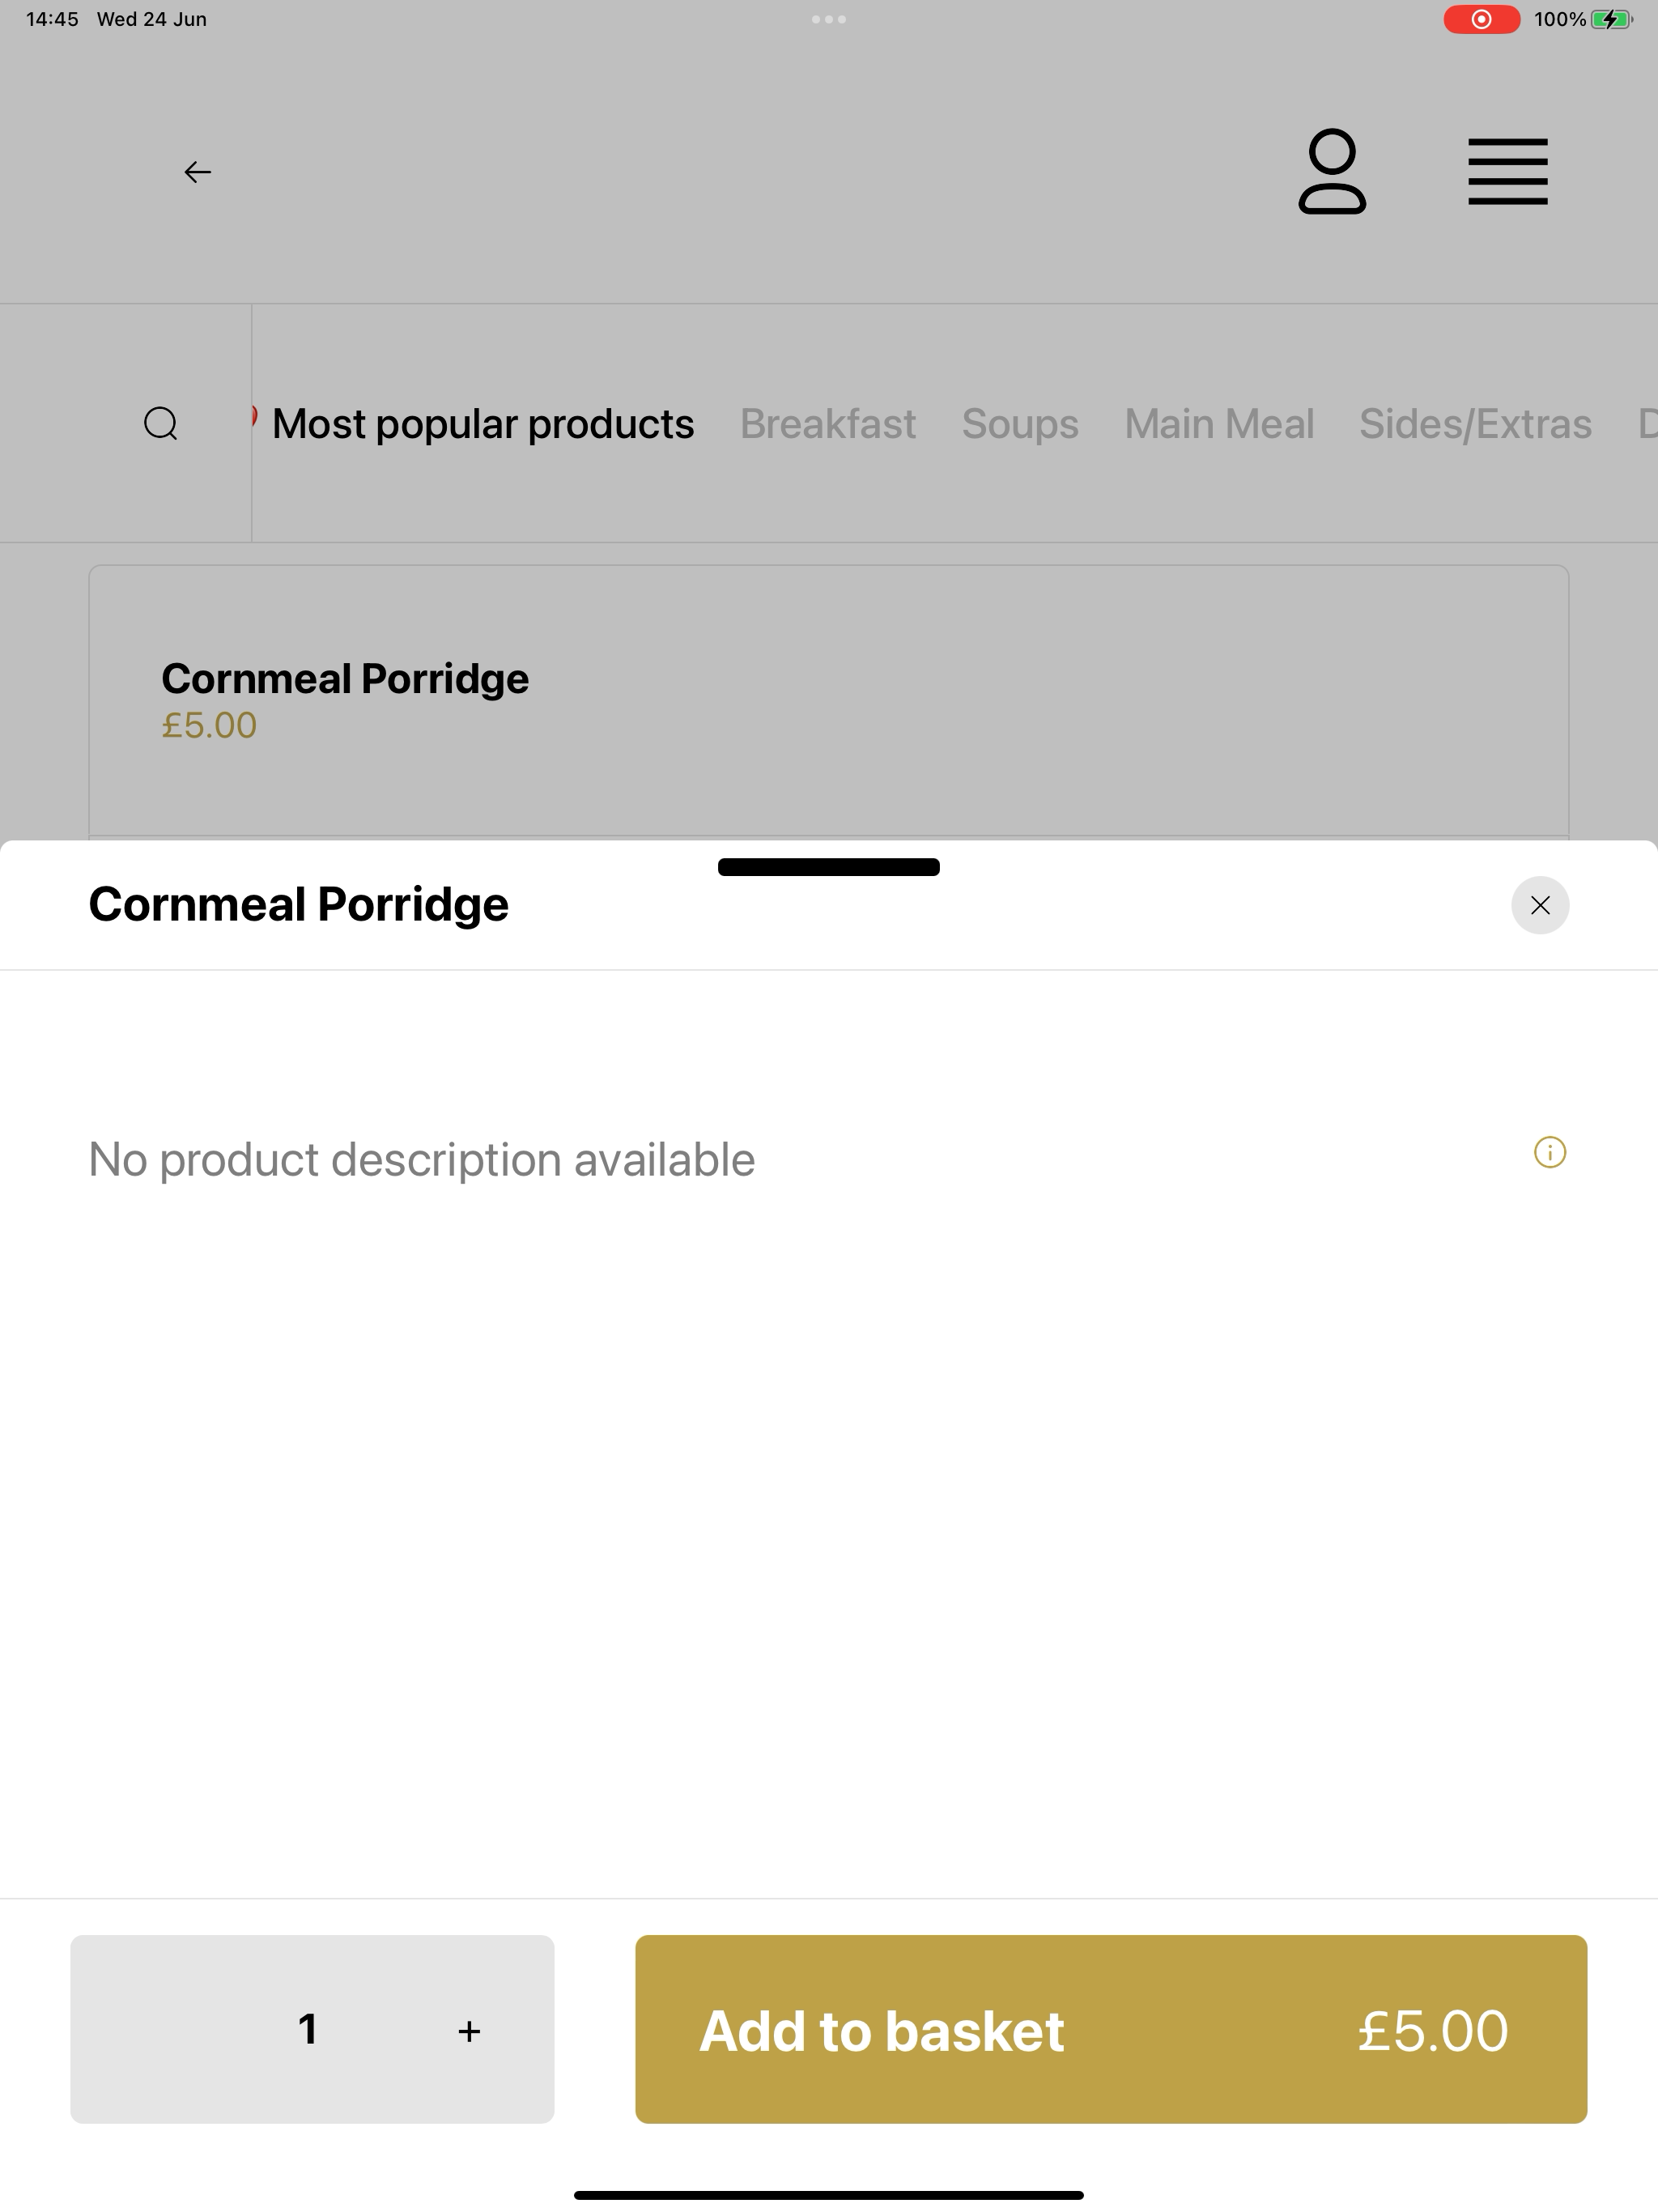Screen dimensions: 1658x2212
Task: Tap the search magnifier icon
Action: [161, 423]
